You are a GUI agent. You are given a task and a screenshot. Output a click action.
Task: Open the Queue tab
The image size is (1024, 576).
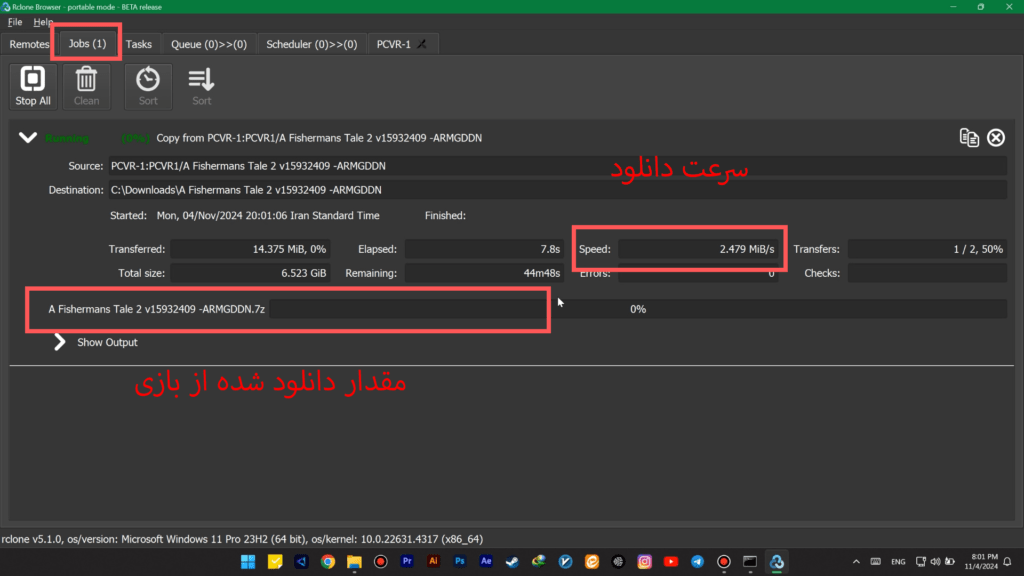click(x=208, y=44)
